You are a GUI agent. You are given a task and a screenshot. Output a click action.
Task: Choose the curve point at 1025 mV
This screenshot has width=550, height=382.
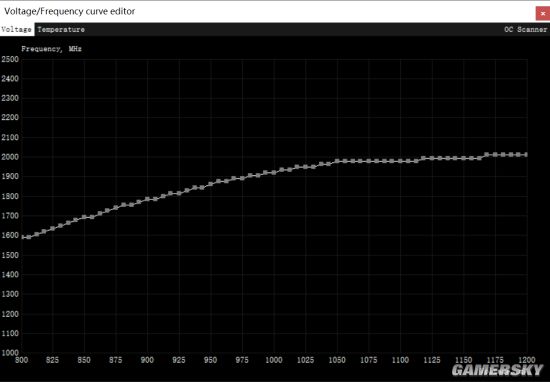click(x=306, y=167)
